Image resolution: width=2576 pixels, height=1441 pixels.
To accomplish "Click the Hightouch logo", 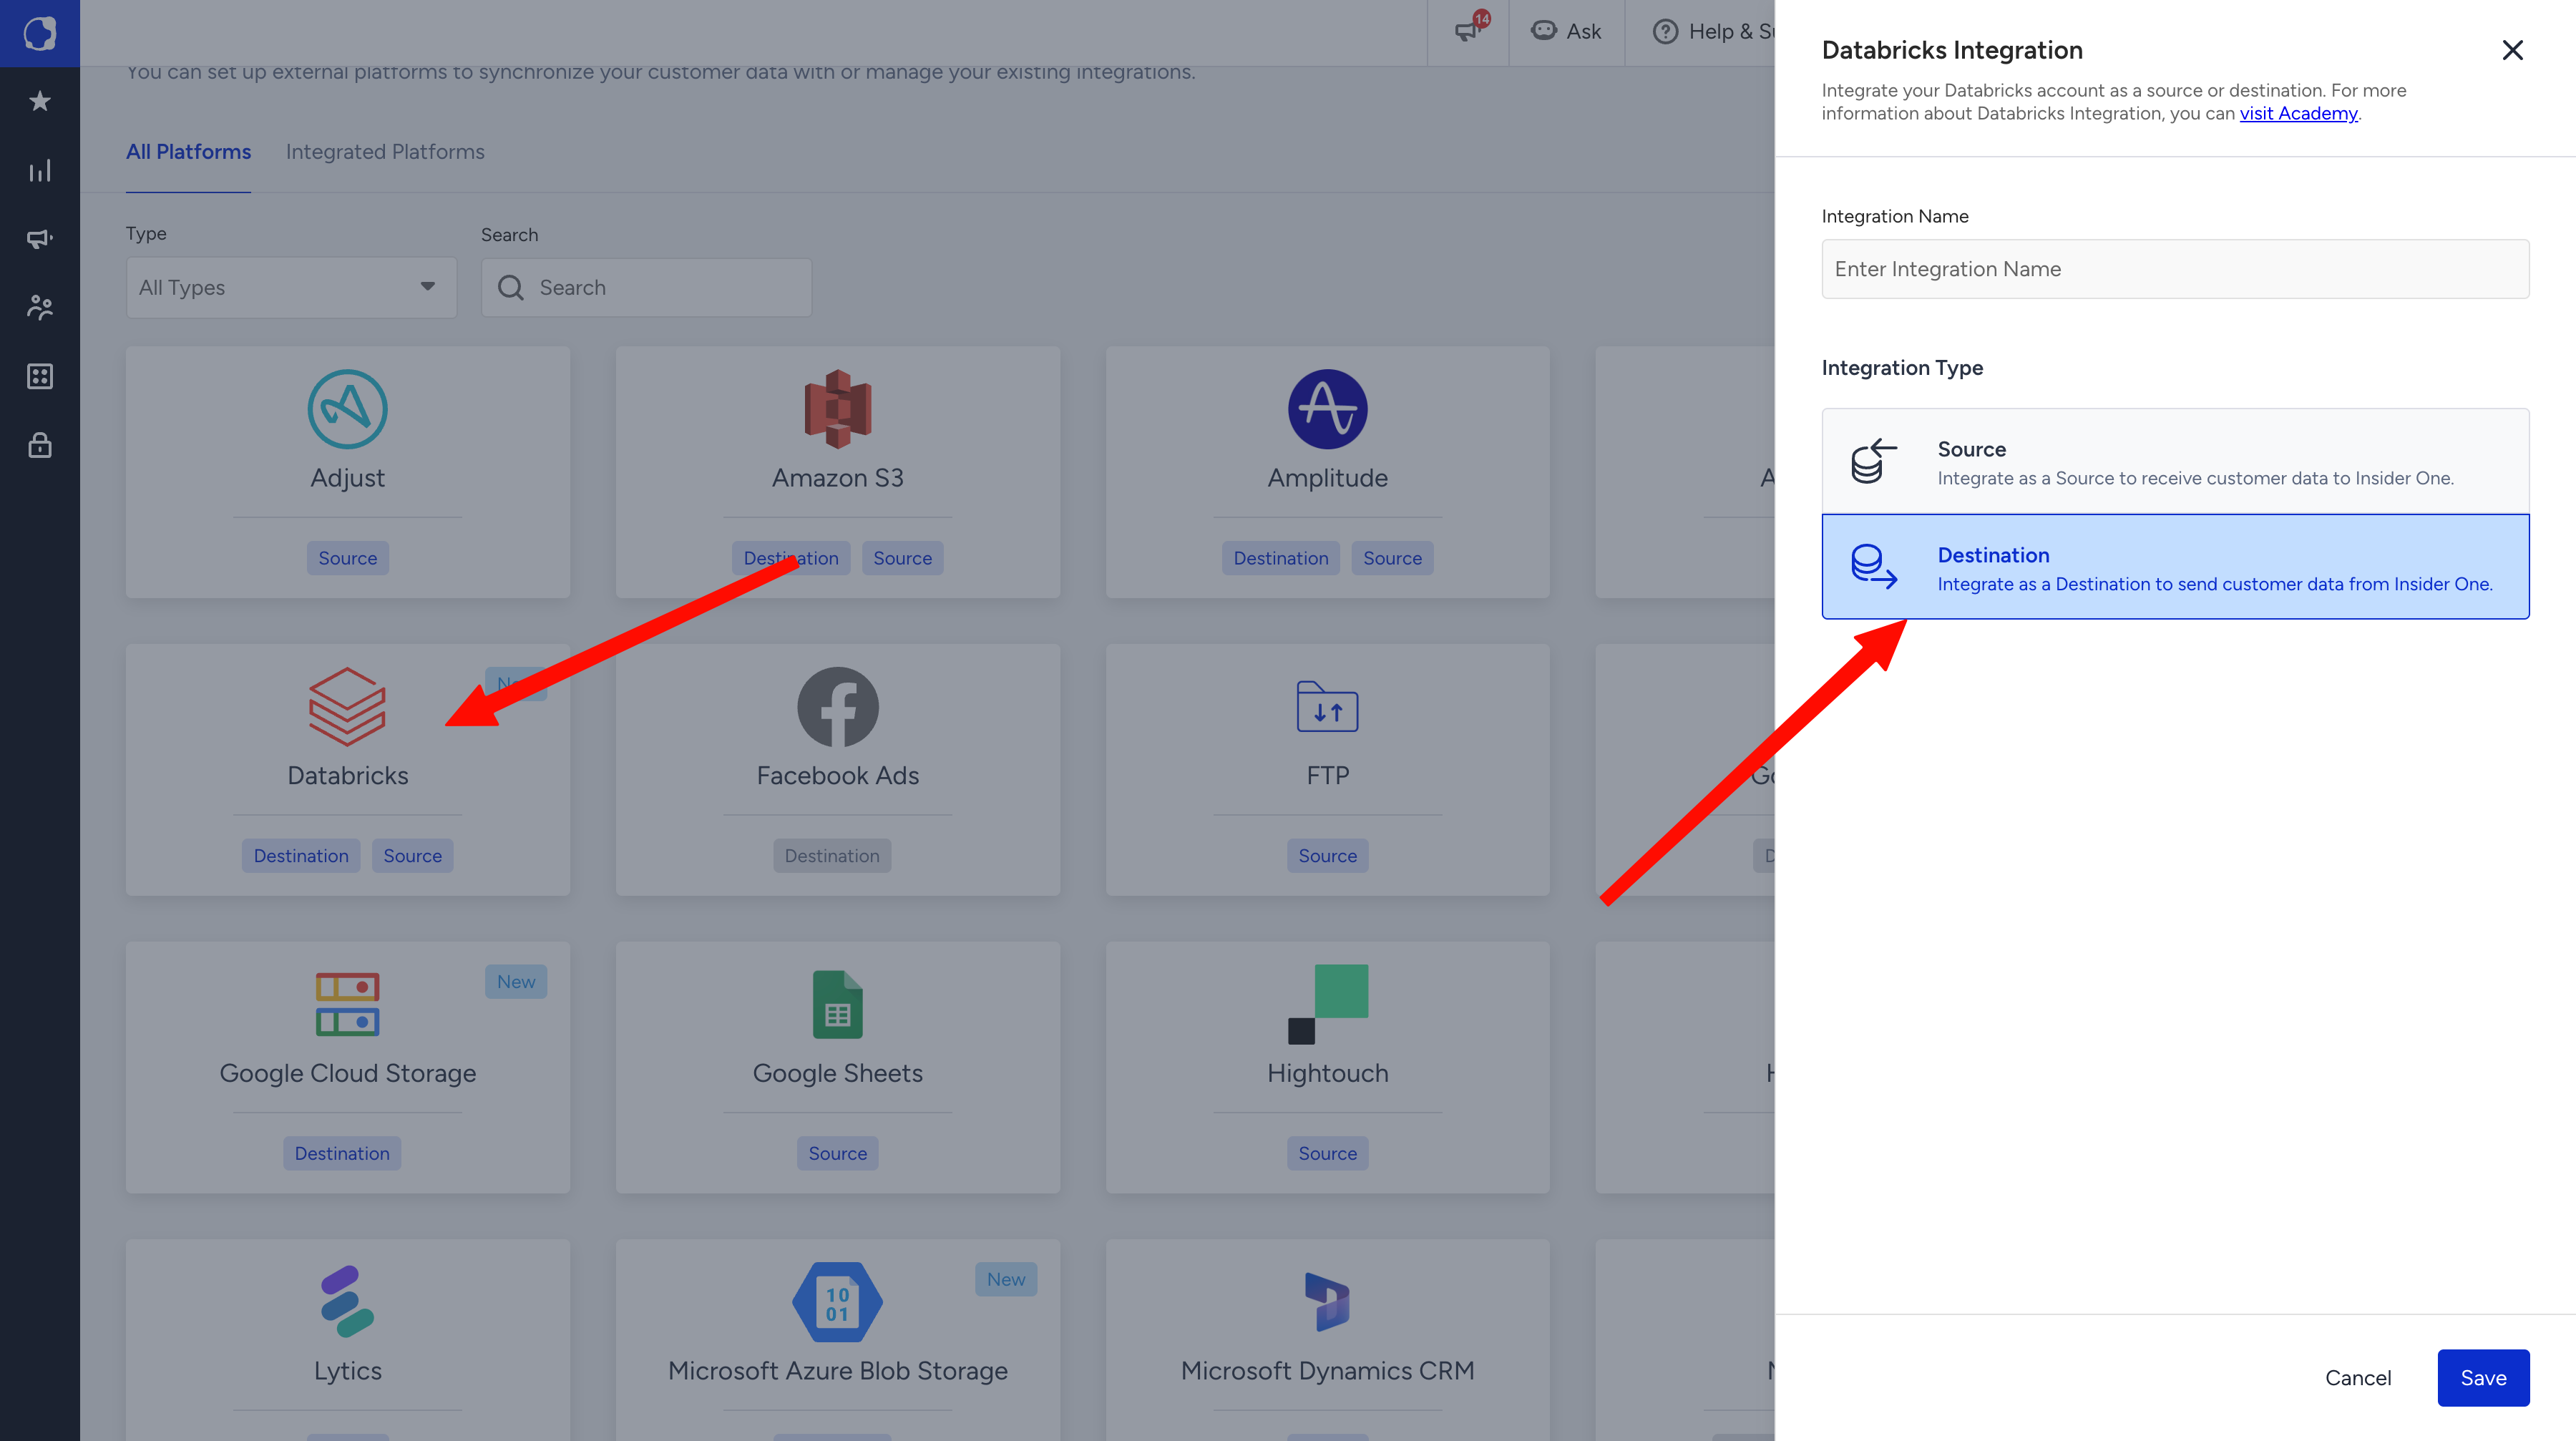I will pos(1328,1004).
